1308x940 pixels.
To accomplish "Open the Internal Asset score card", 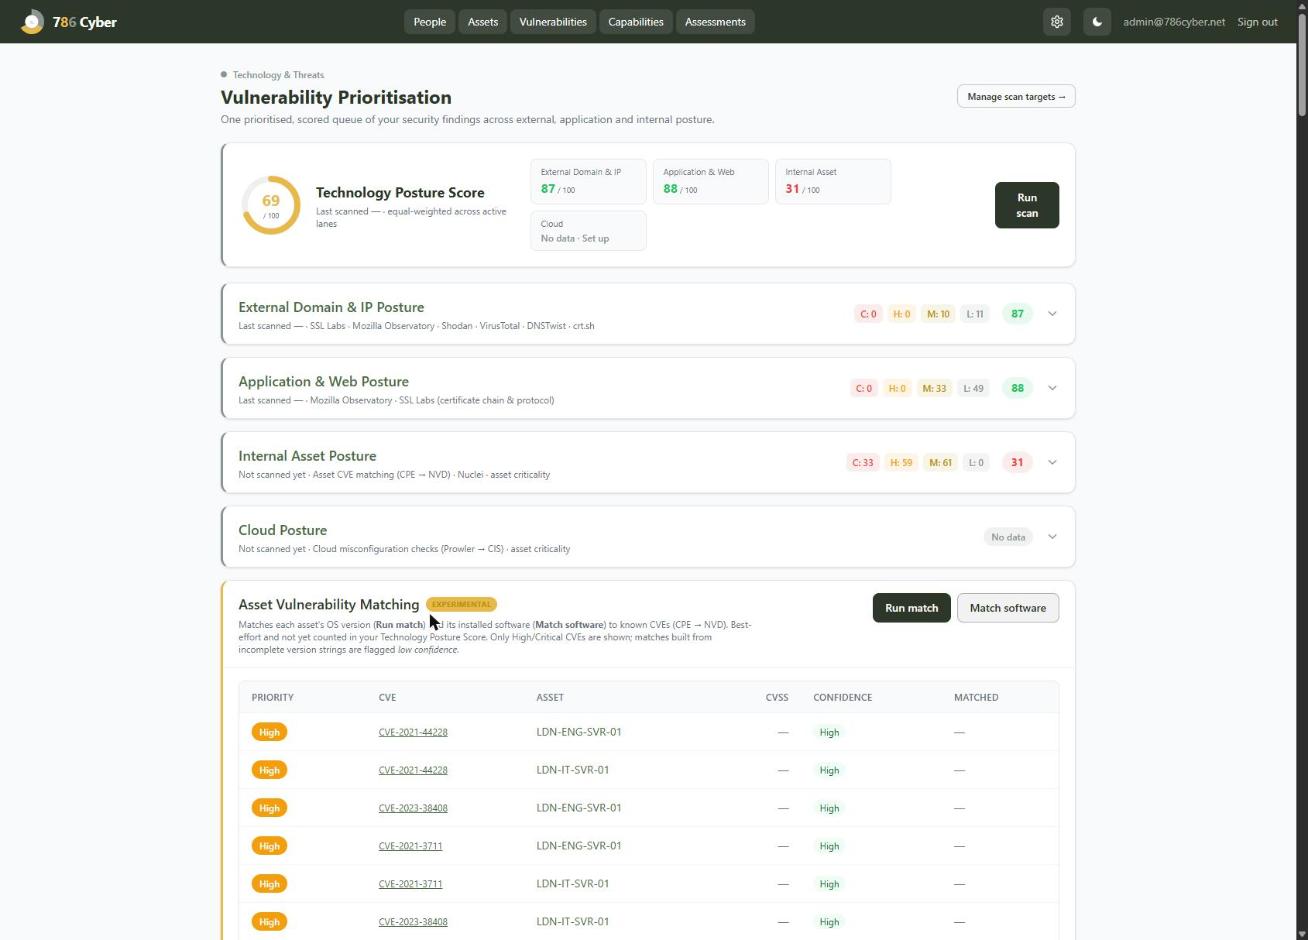I will (x=833, y=181).
